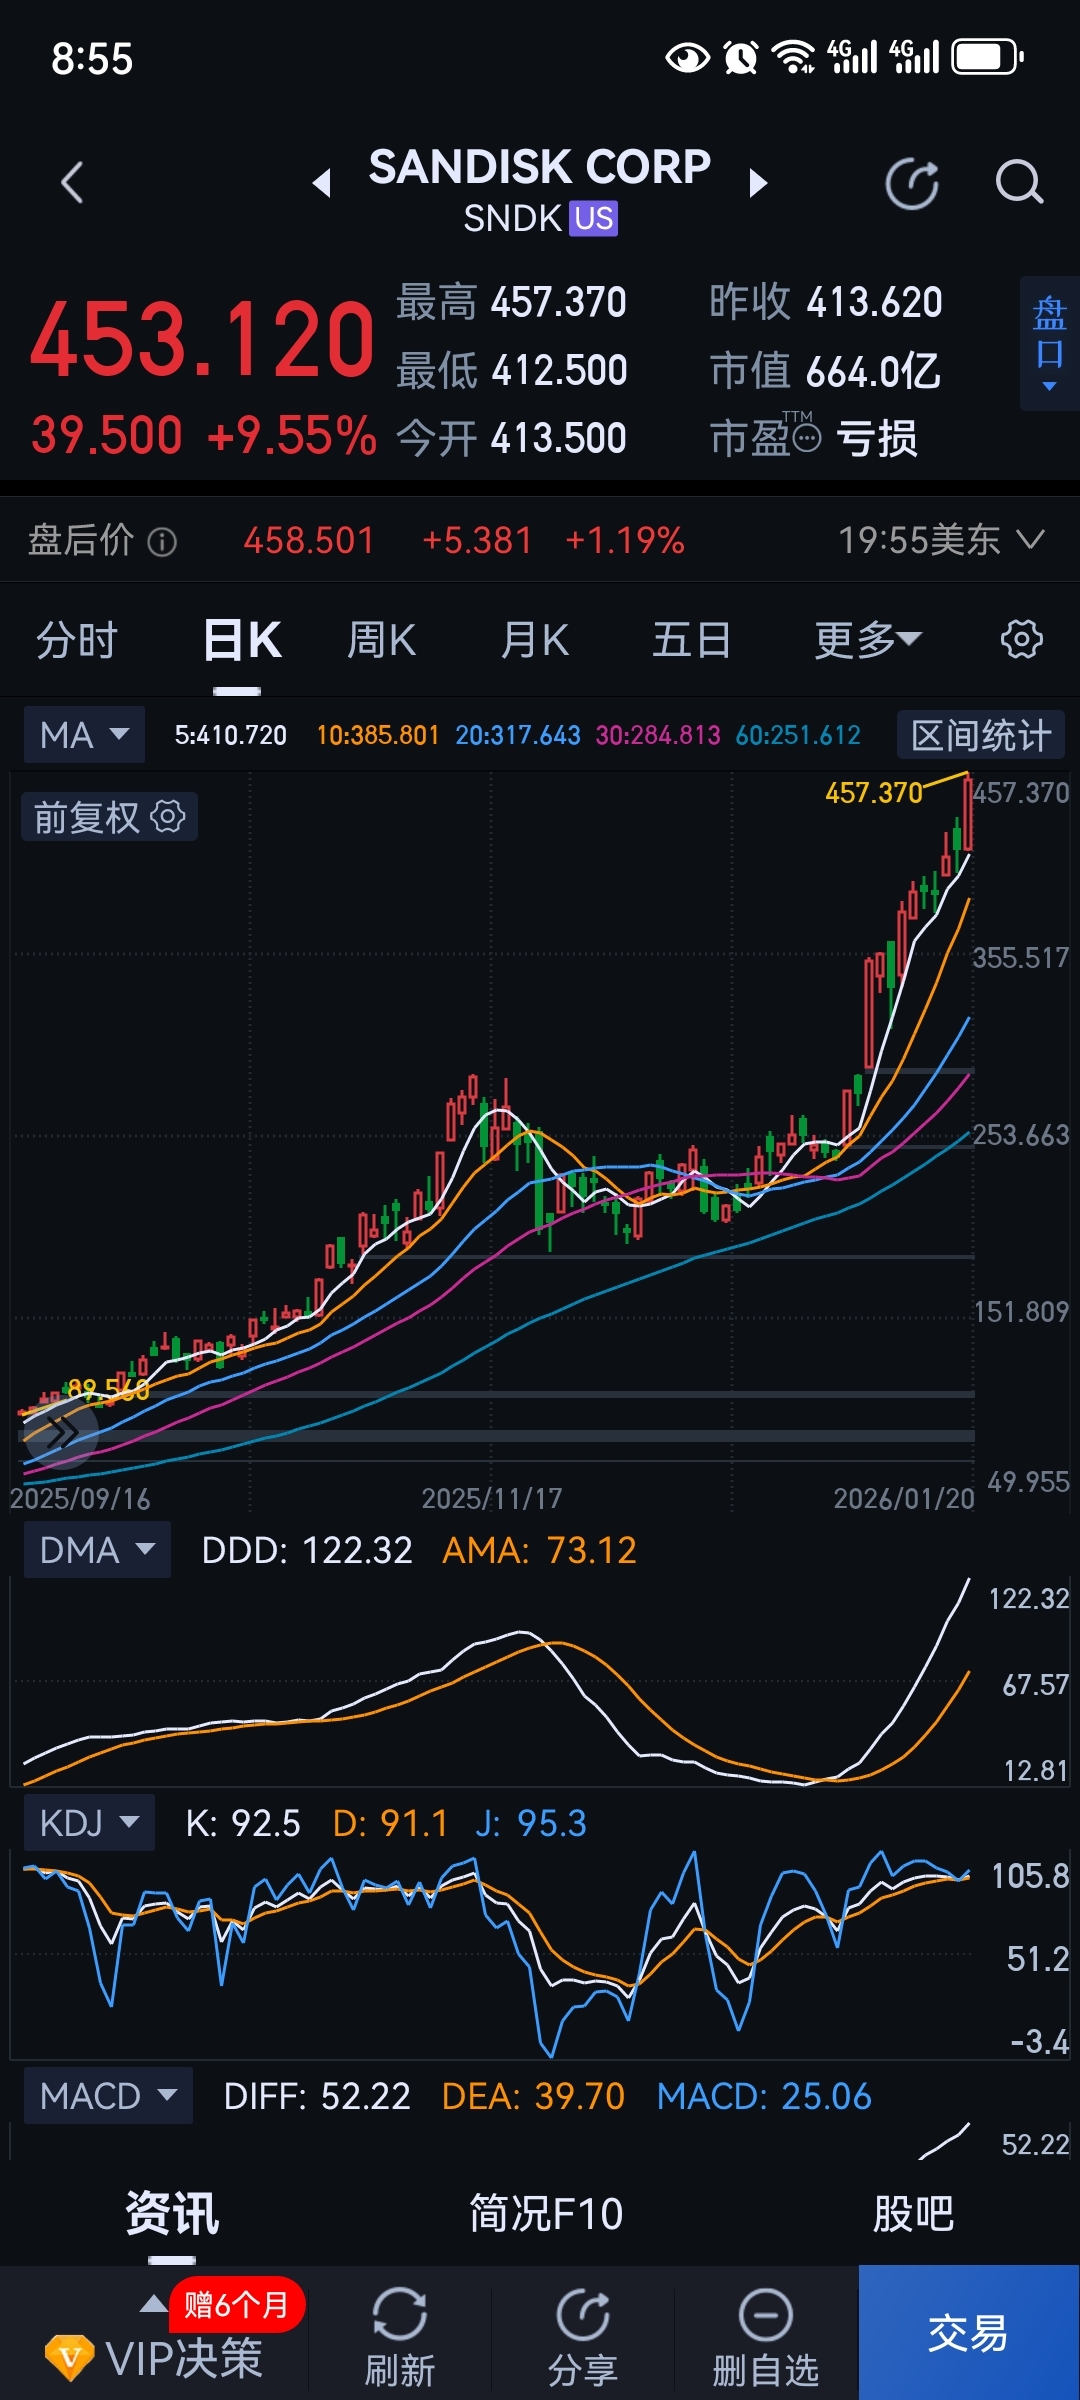Tap the MA5 value 5:410.720
The height and width of the screenshot is (2400, 1080).
(x=230, y=735)
